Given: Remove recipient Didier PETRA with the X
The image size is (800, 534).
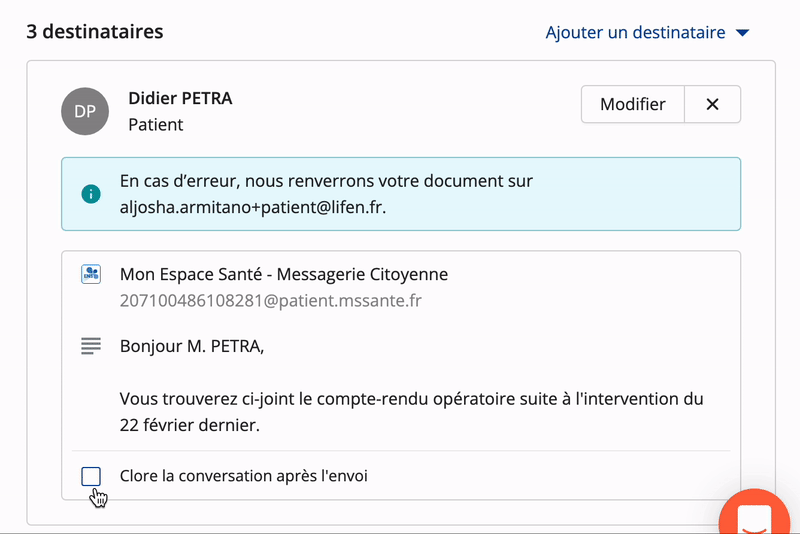Looking at the screenshot, I should 712,104.
